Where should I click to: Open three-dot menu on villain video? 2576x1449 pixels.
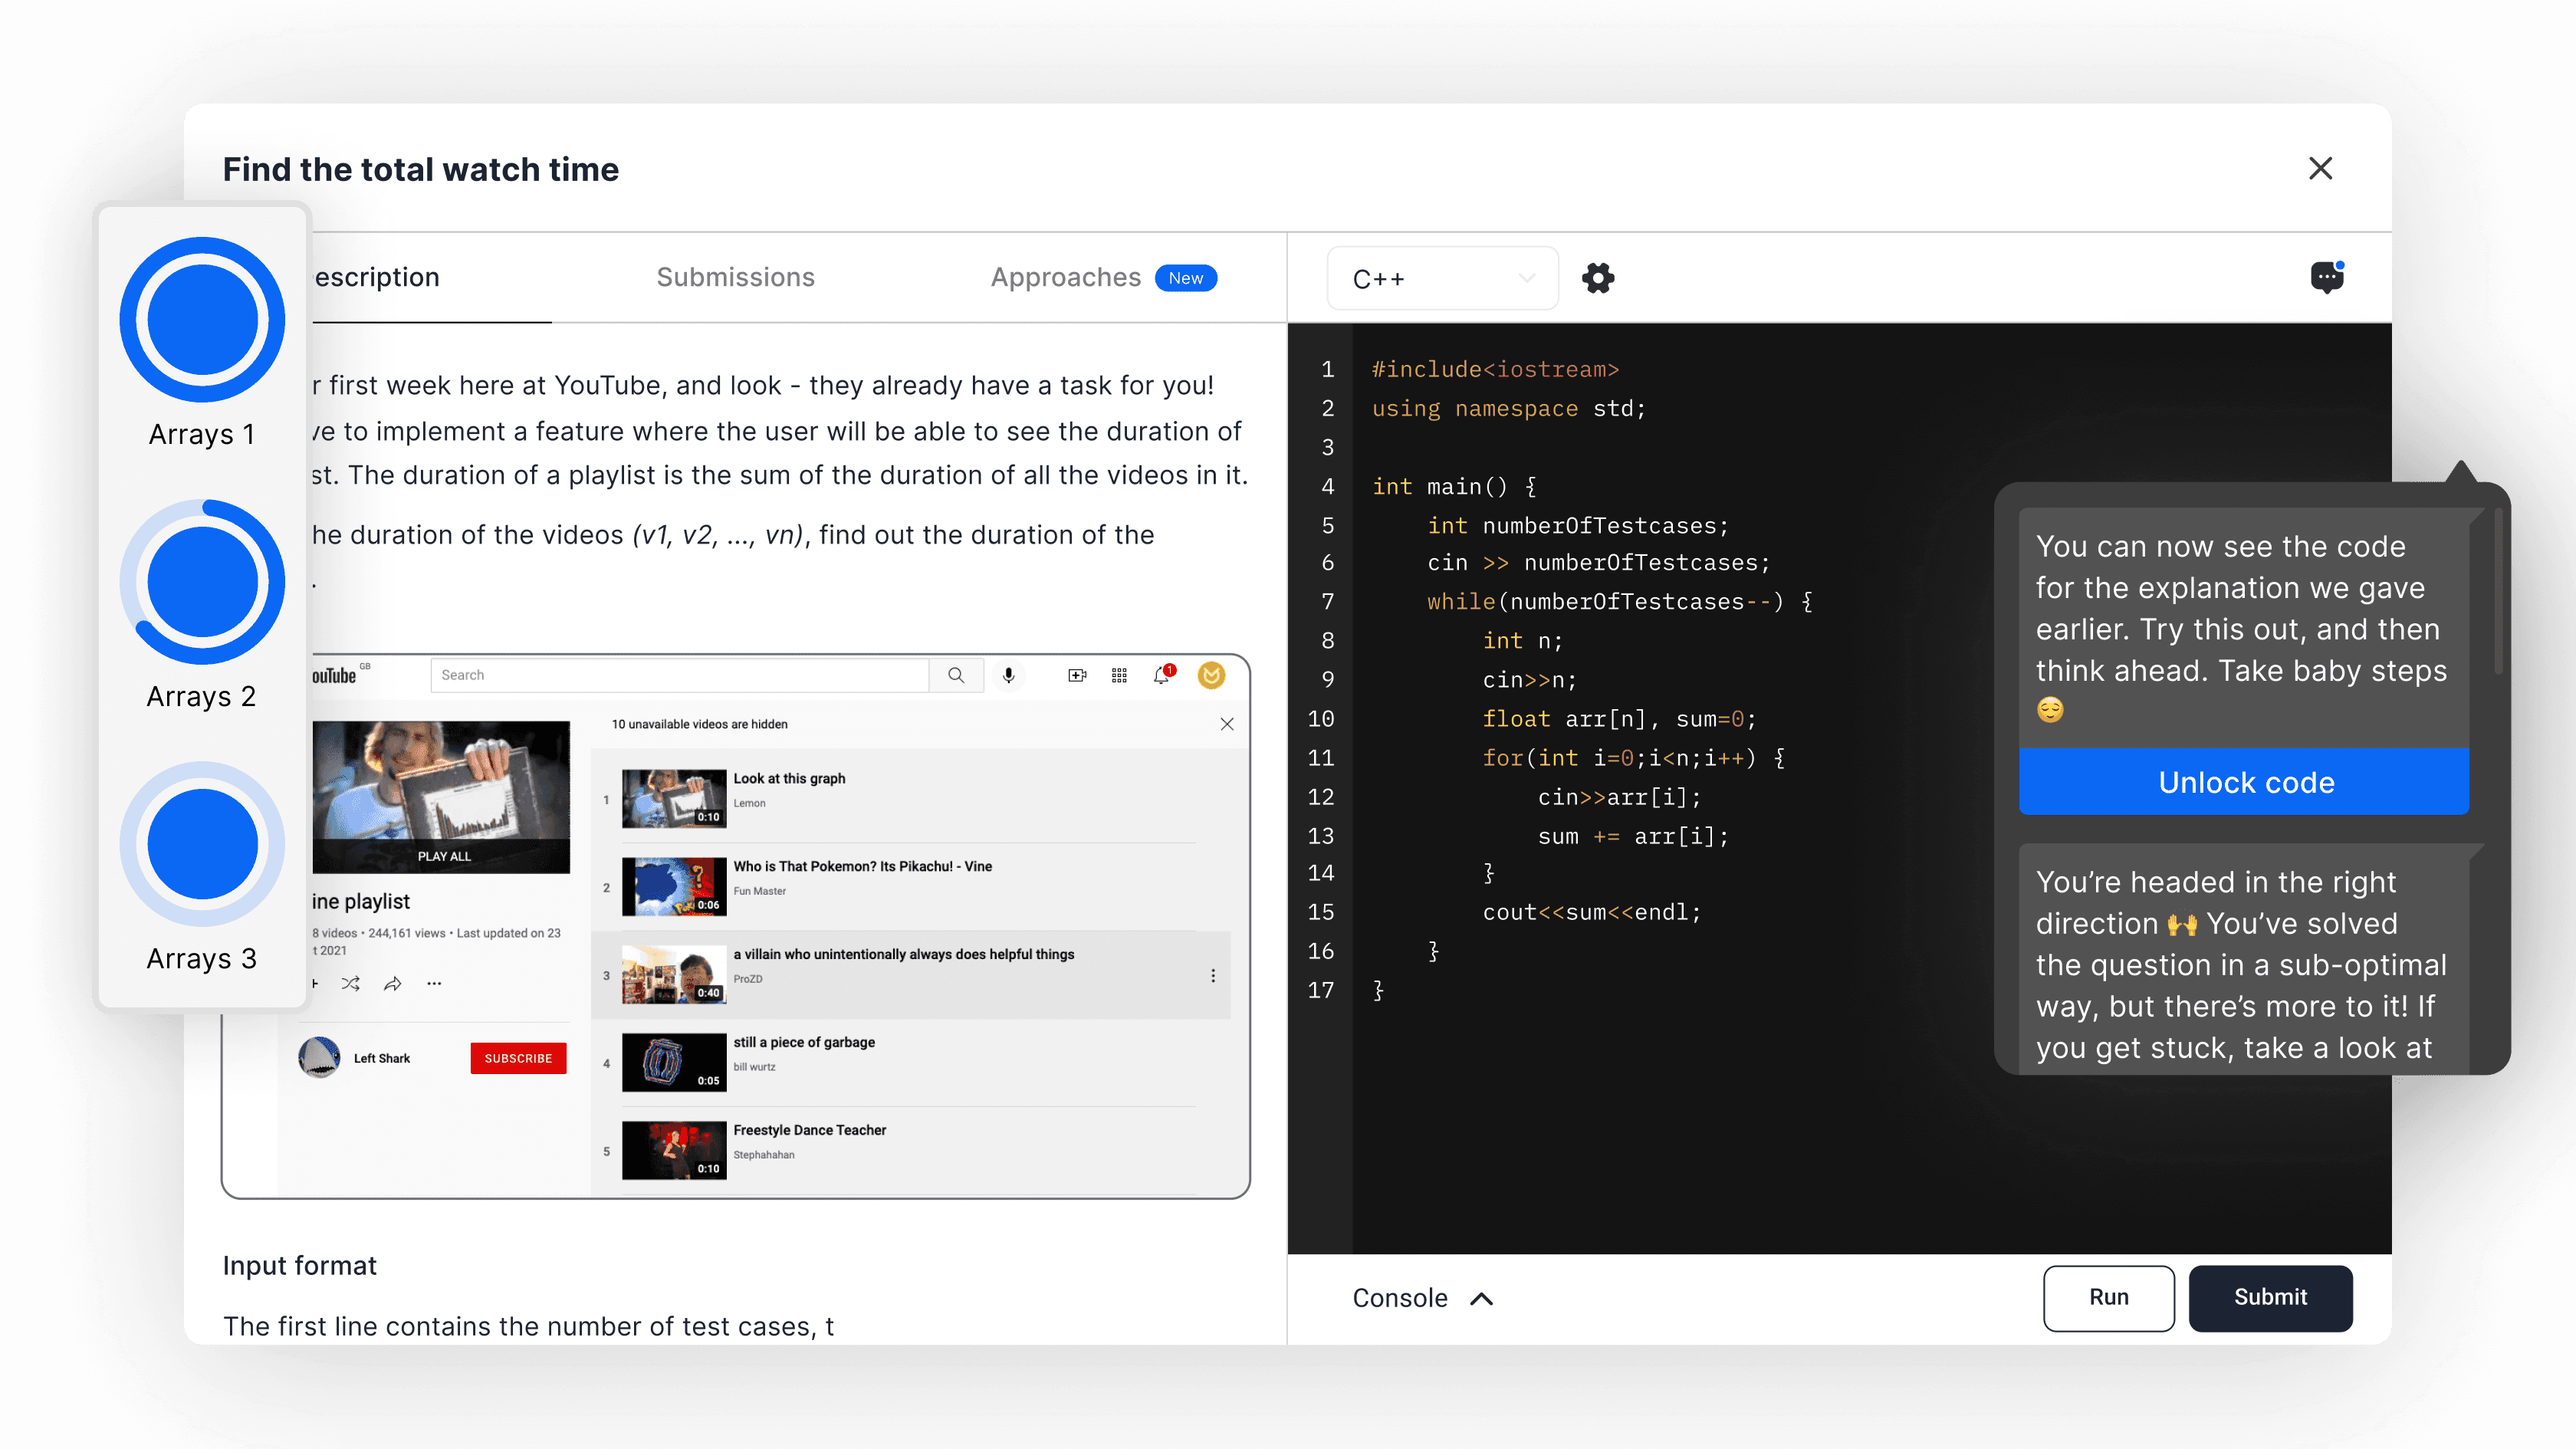tap(1213, 976)
